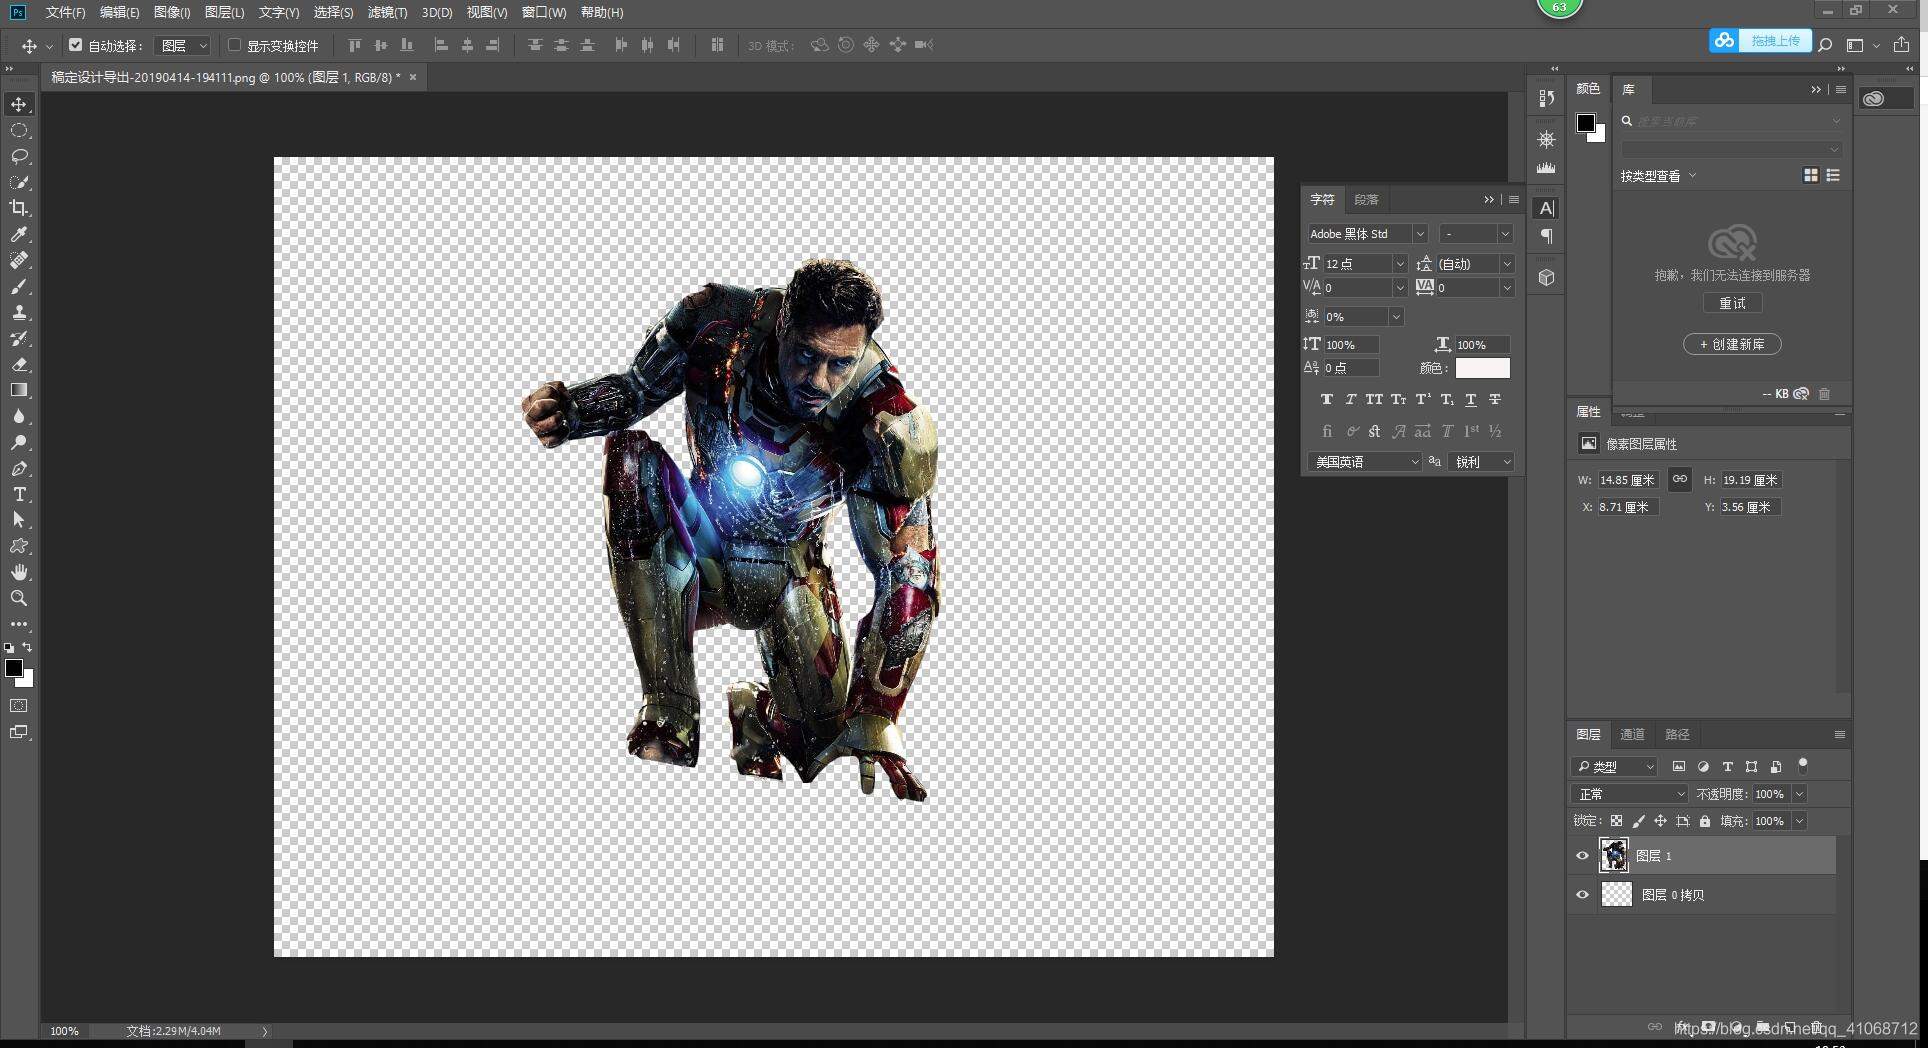1928x1048 pixels.
Task: Open the Auto-Select 图层 dropdown
Action: point(184,45)
